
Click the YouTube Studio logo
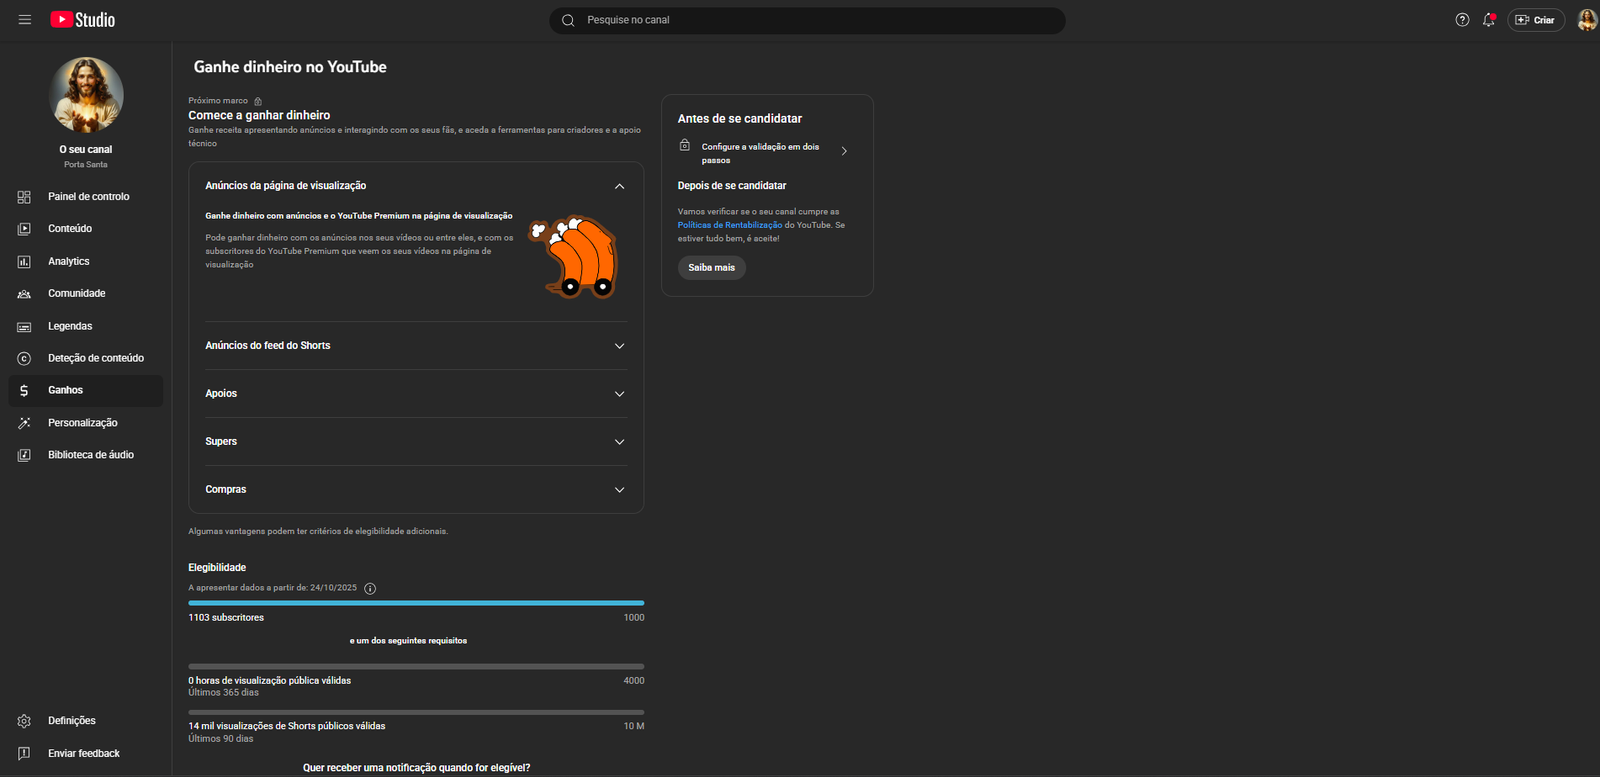coord(83,20)
